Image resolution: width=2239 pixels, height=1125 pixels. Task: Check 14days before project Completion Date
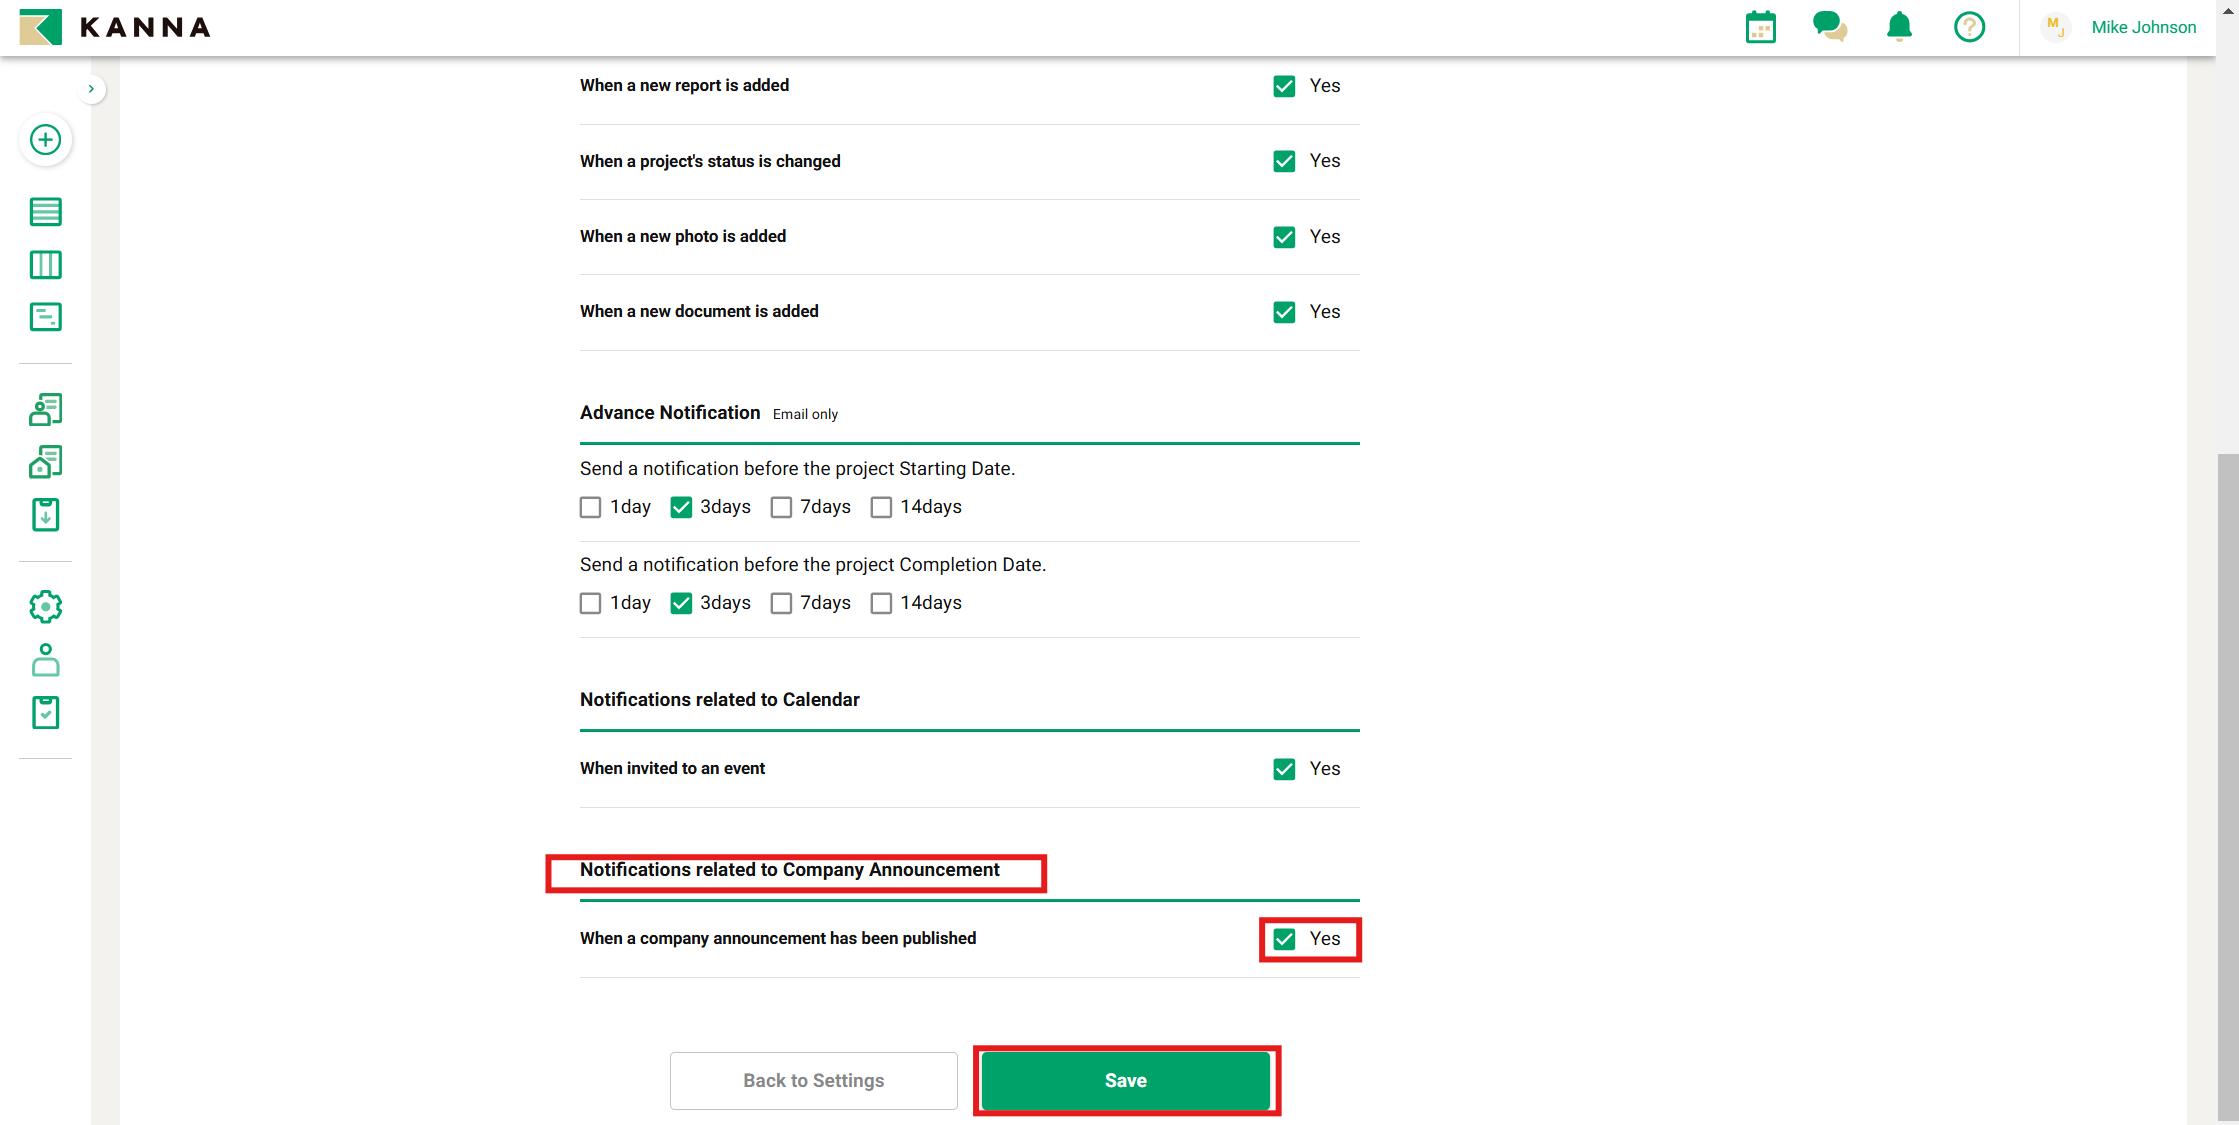[881, 604]
